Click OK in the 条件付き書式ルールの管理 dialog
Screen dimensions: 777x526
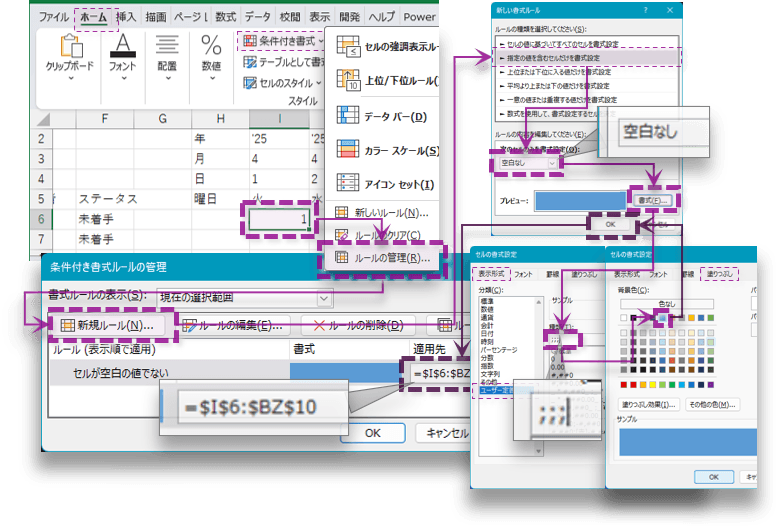tap(373, 433)
